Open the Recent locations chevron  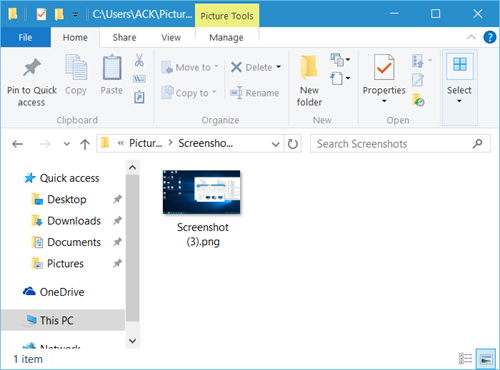tap(67, 144)
